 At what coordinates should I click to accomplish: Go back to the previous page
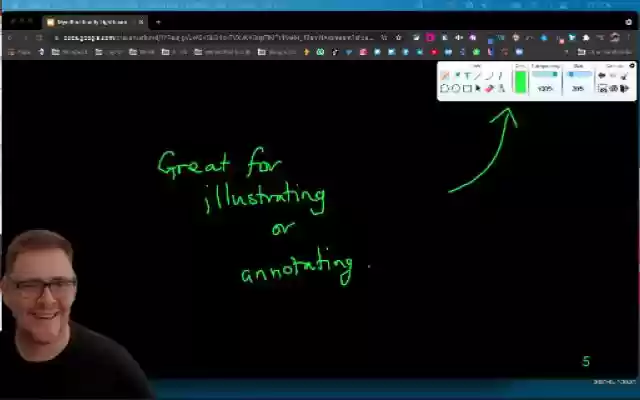(x=10, y=38)
